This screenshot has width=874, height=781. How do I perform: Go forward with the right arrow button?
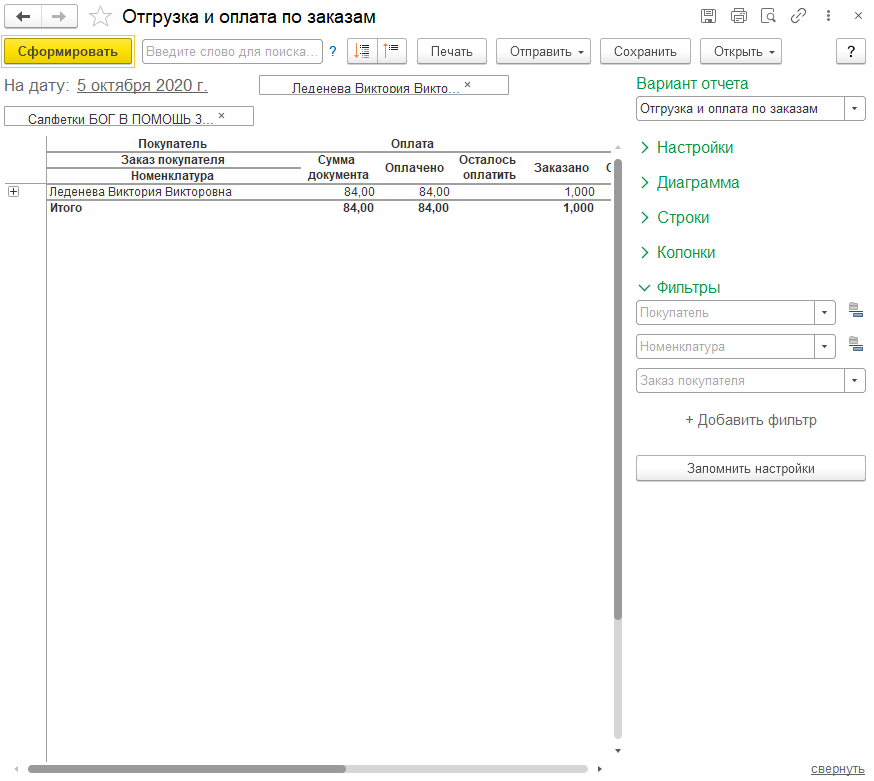pos(59,17)
